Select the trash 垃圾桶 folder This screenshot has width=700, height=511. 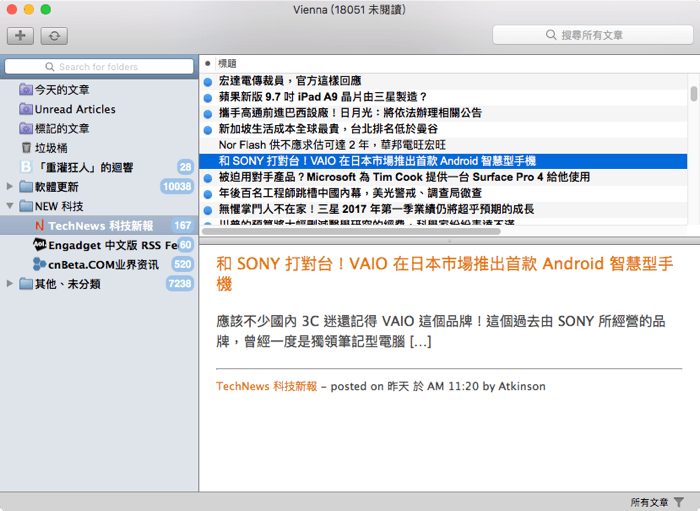tap(52, 147)
